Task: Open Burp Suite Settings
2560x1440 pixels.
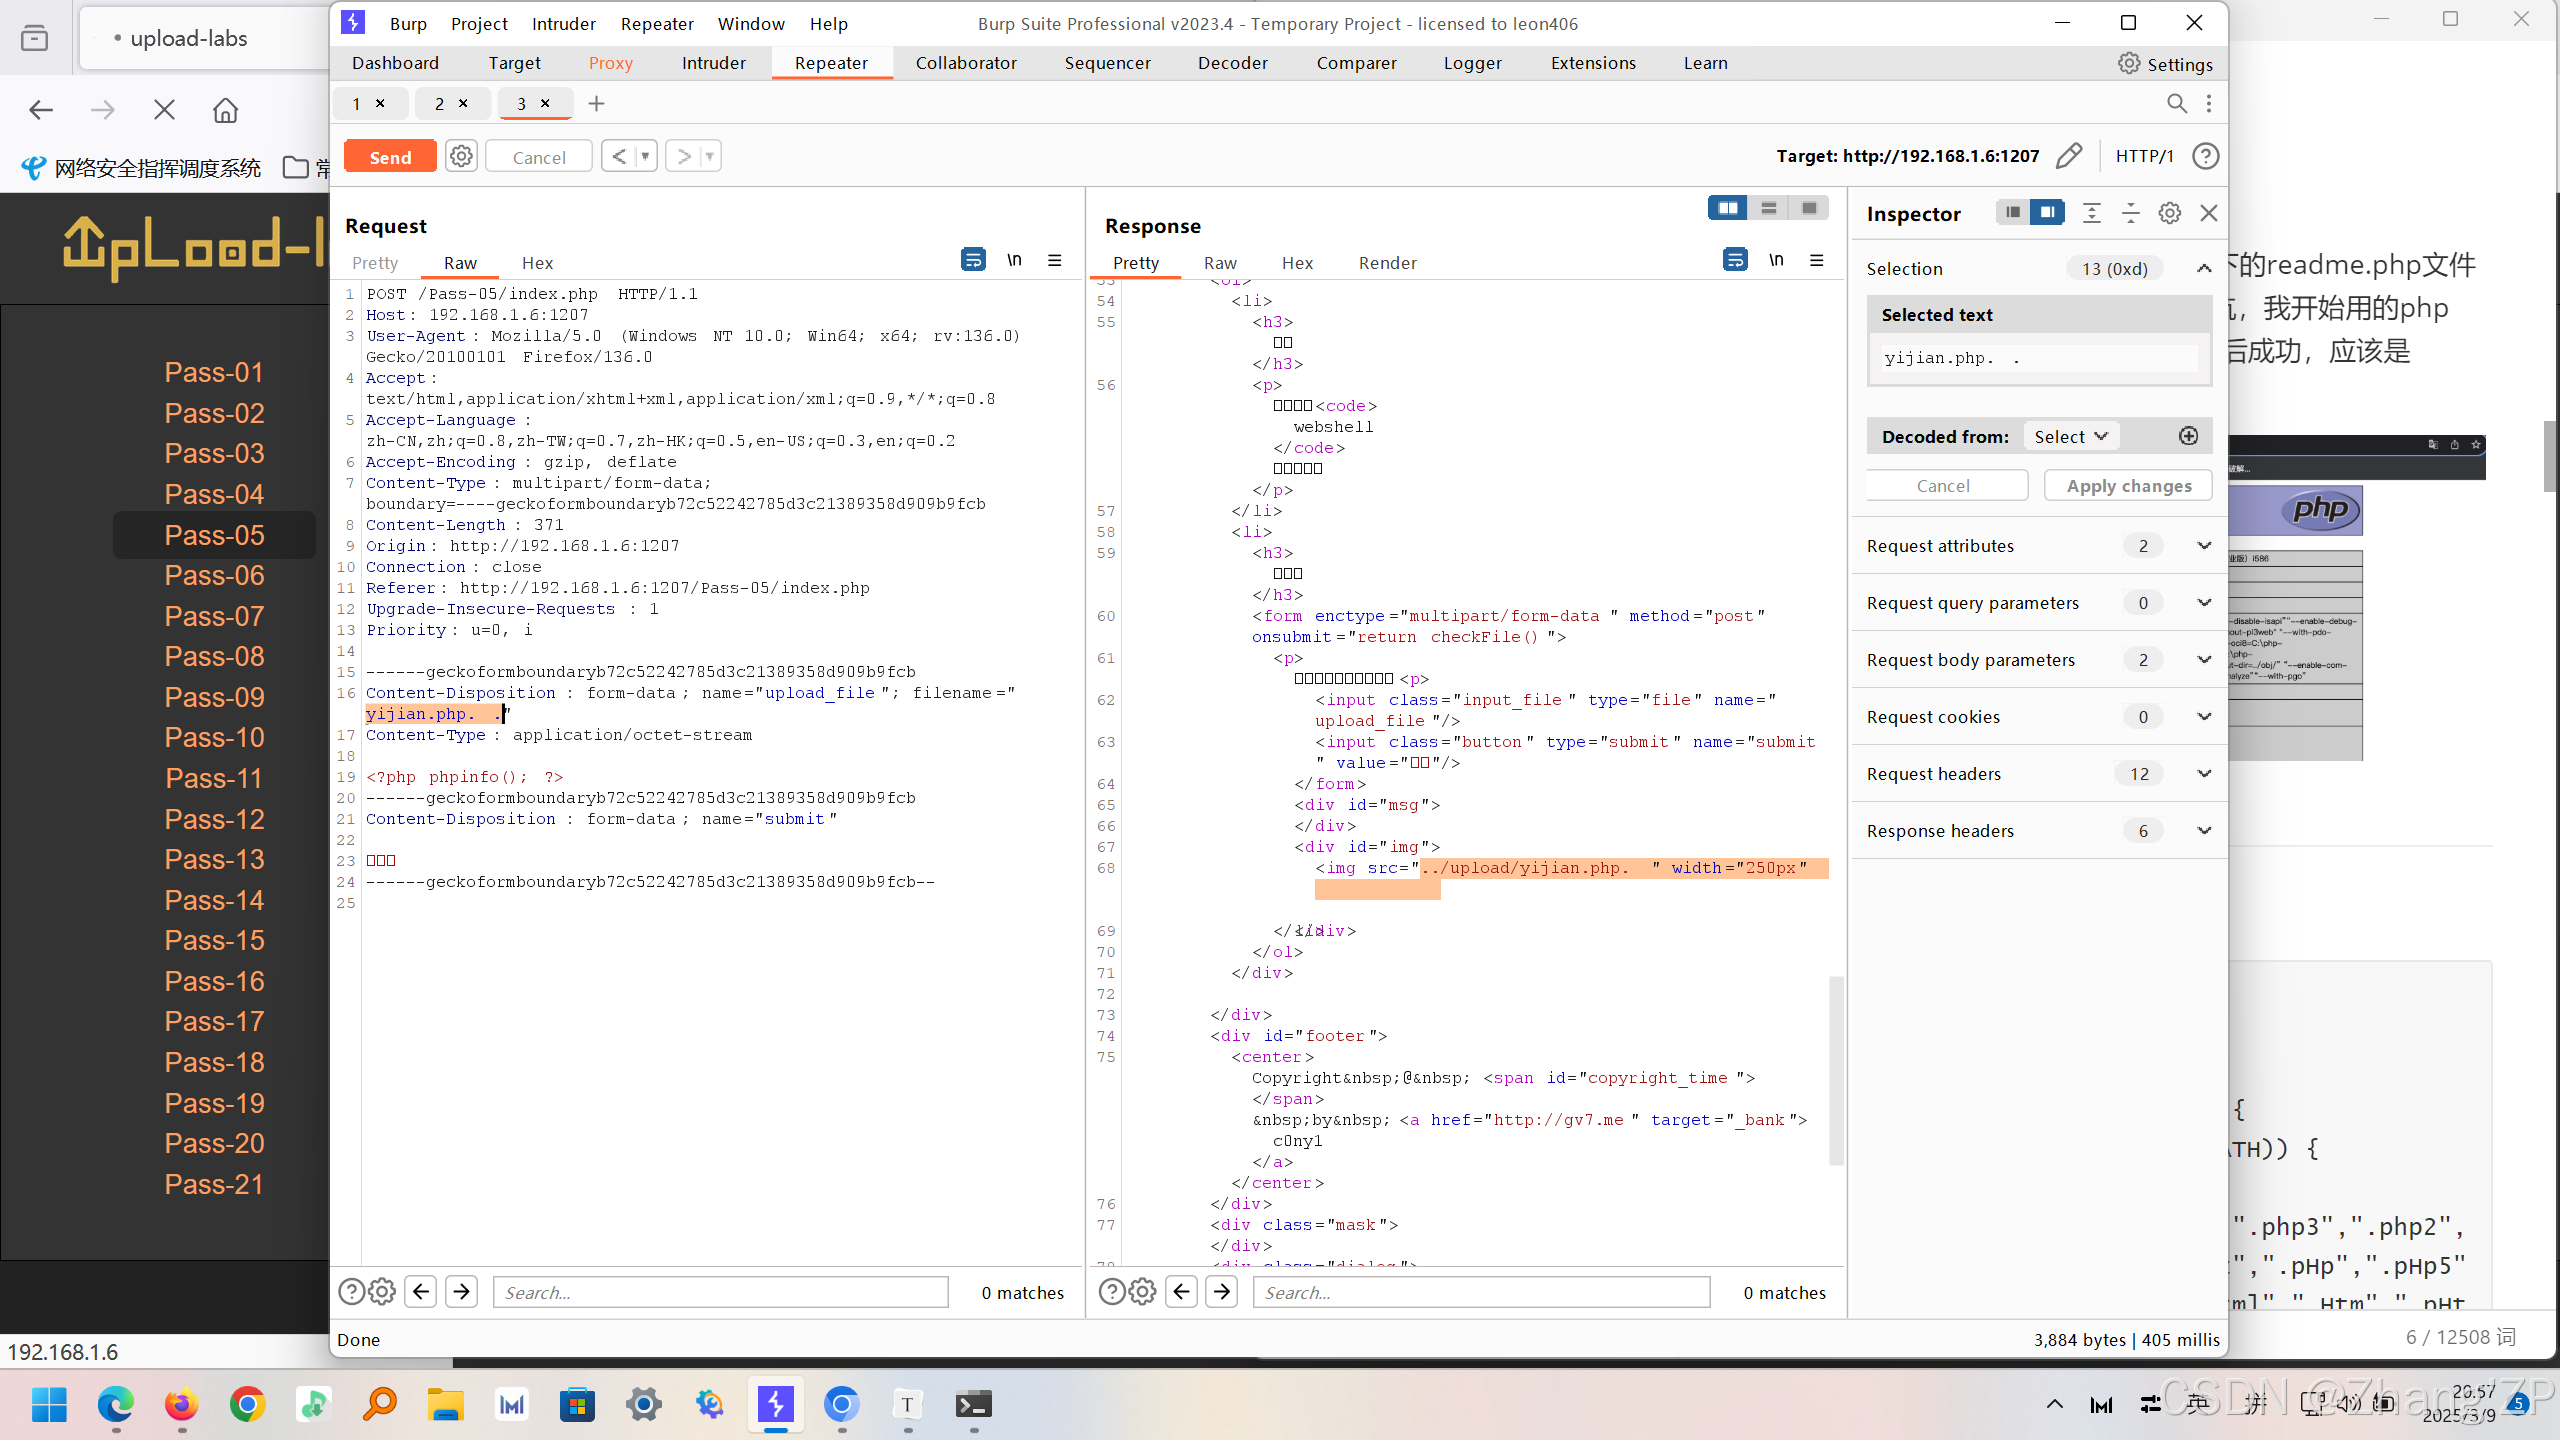Action: (x=2165, y=63)
